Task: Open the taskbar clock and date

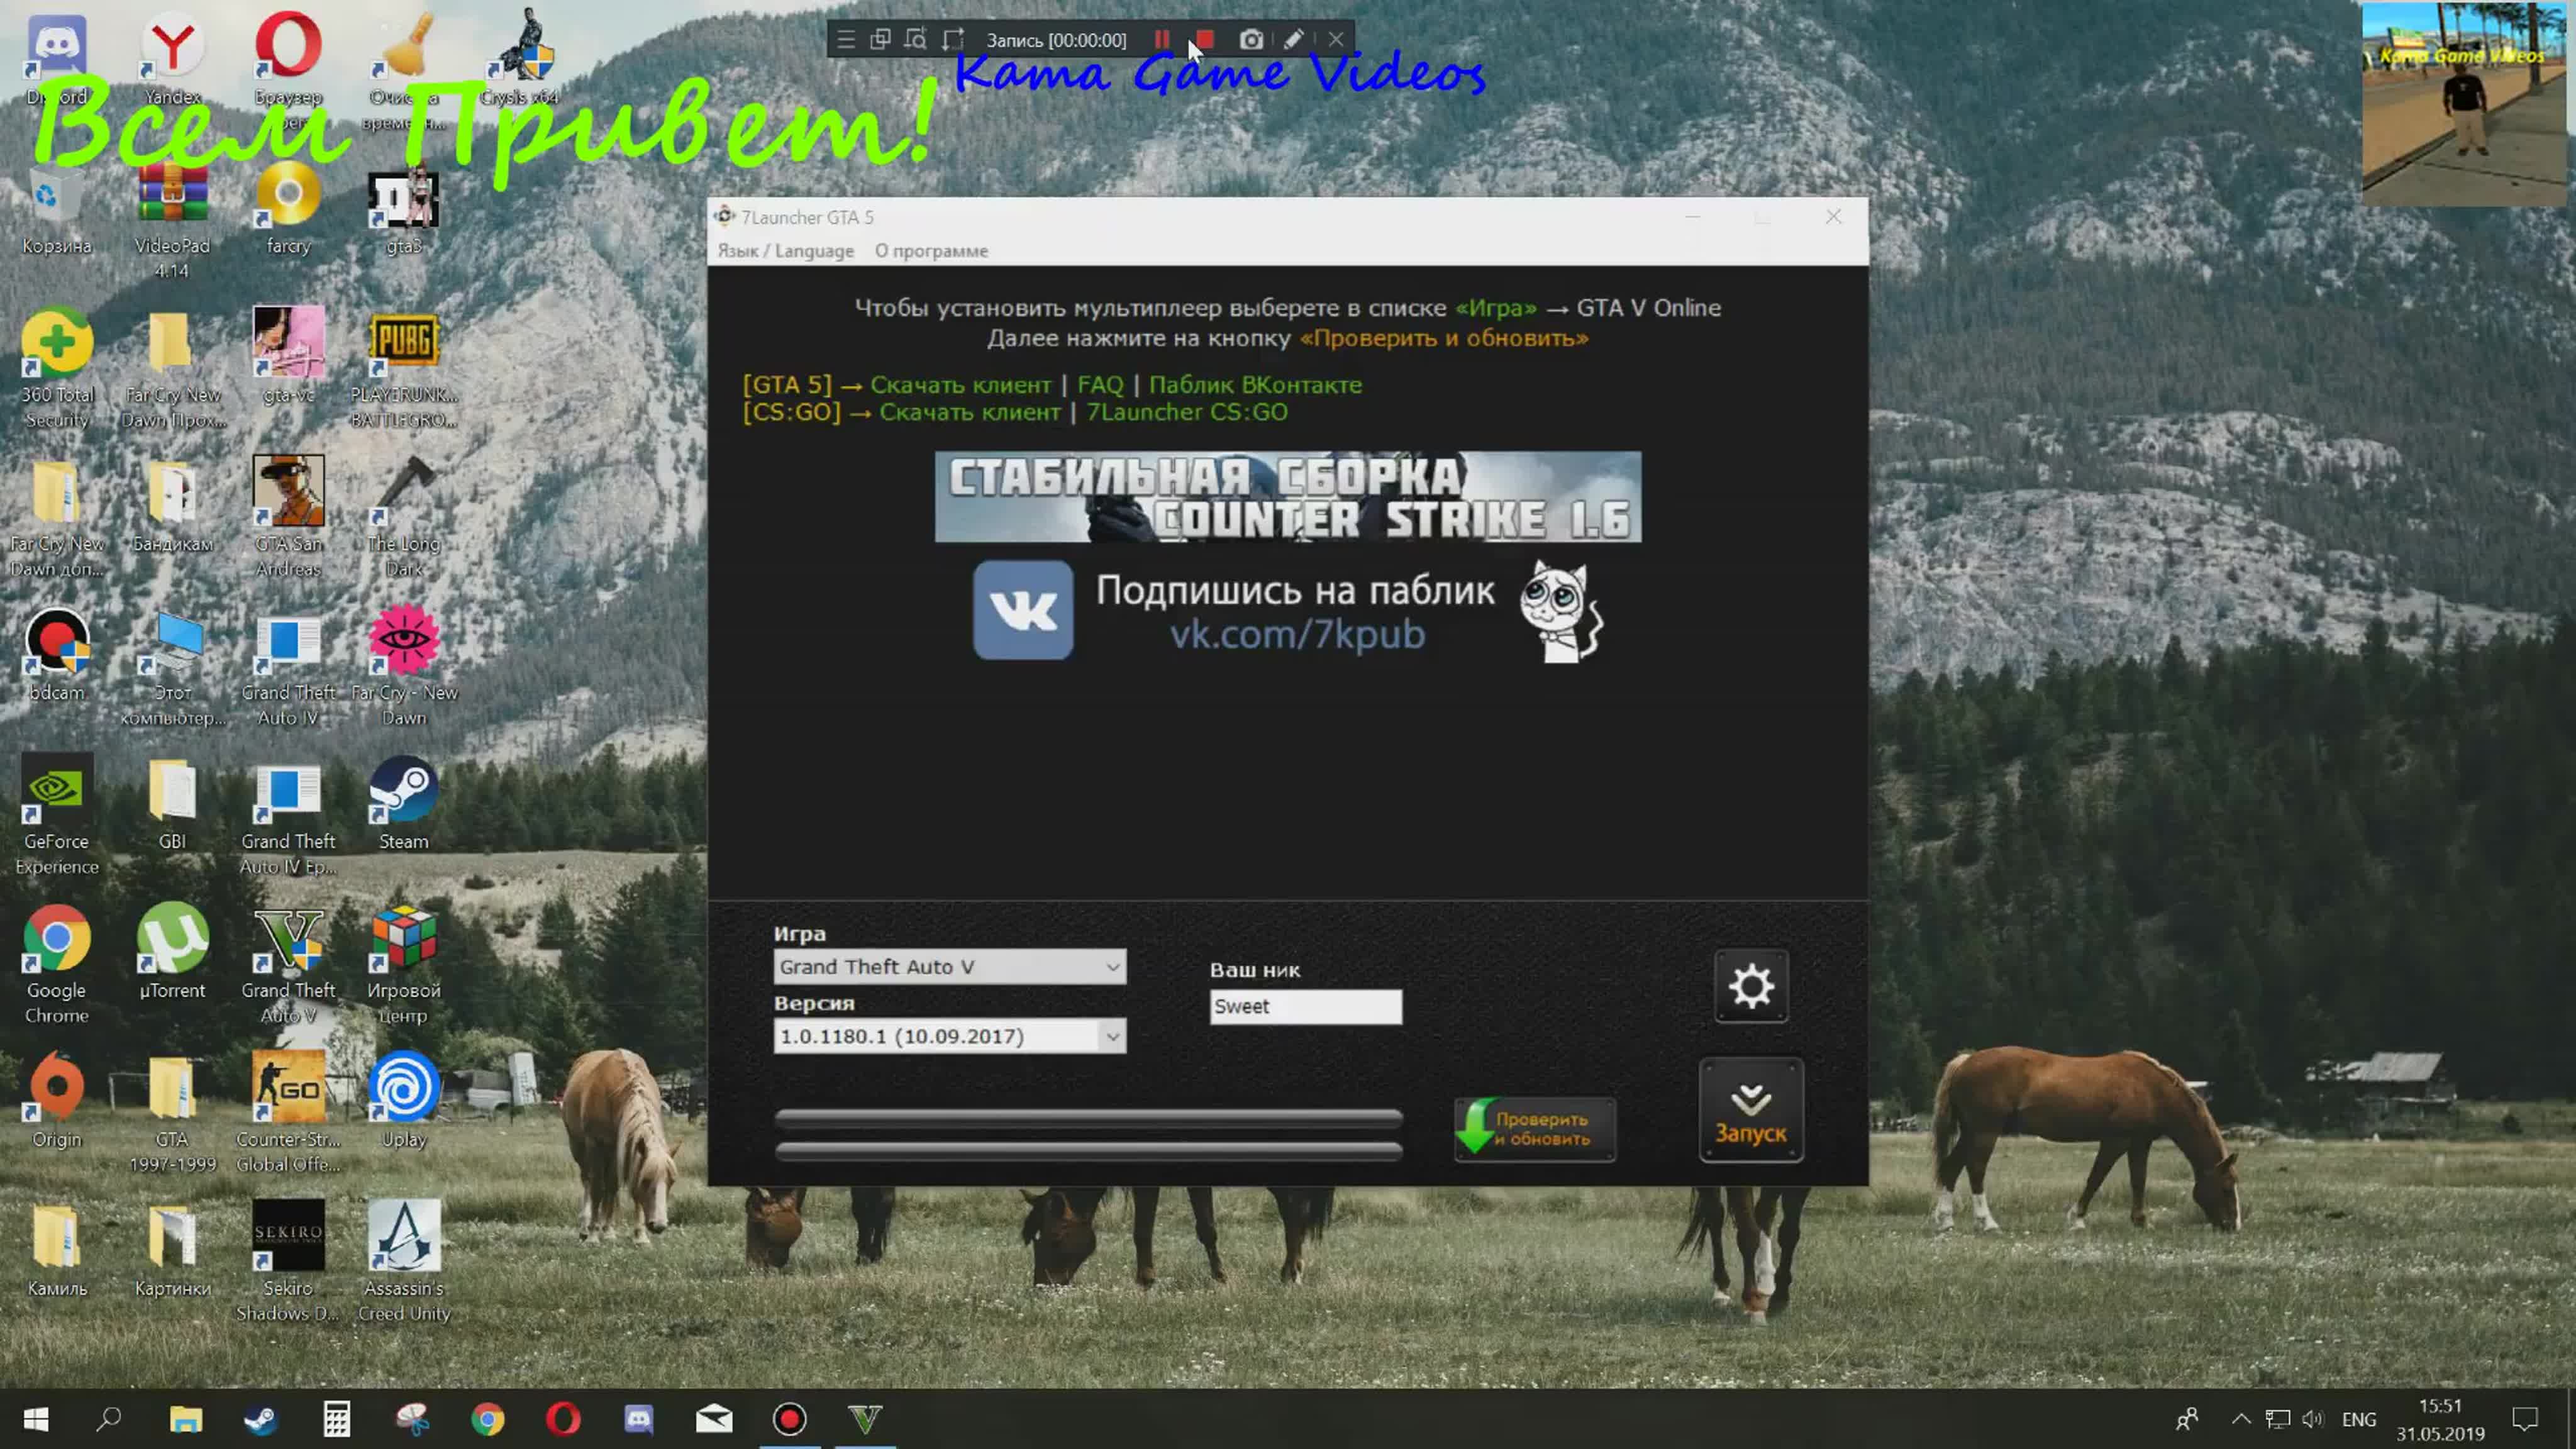Action: coord(2440,1419)
